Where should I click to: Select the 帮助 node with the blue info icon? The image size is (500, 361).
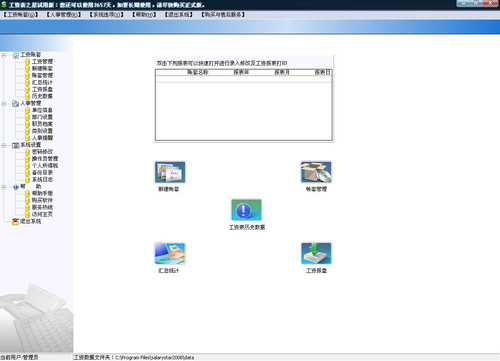click(x=30, y=187)
